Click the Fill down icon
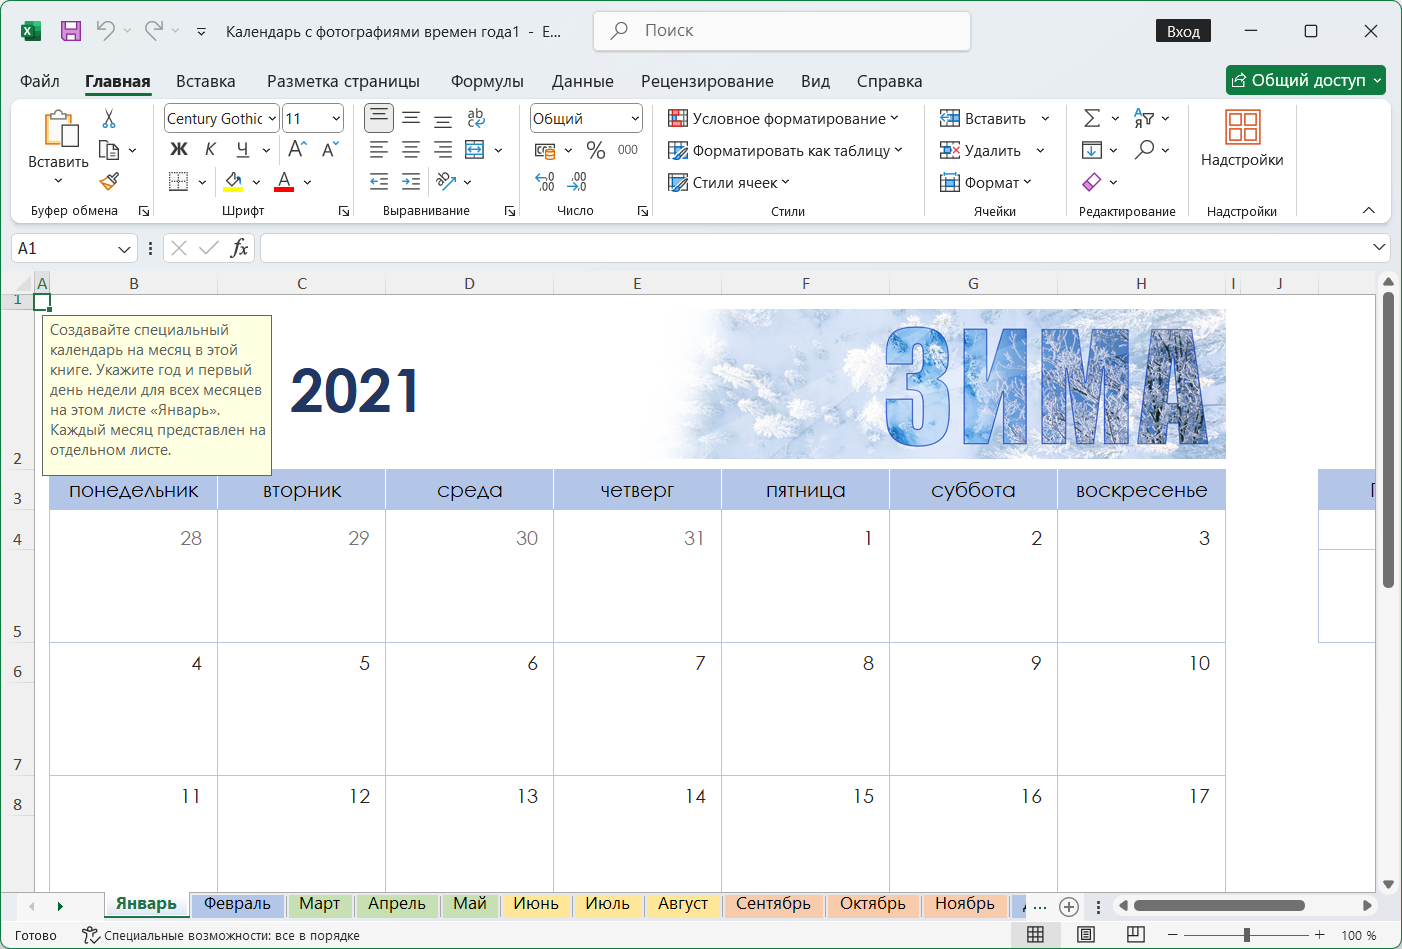Screen dimensions: 1402x949 click(1092, 150)
